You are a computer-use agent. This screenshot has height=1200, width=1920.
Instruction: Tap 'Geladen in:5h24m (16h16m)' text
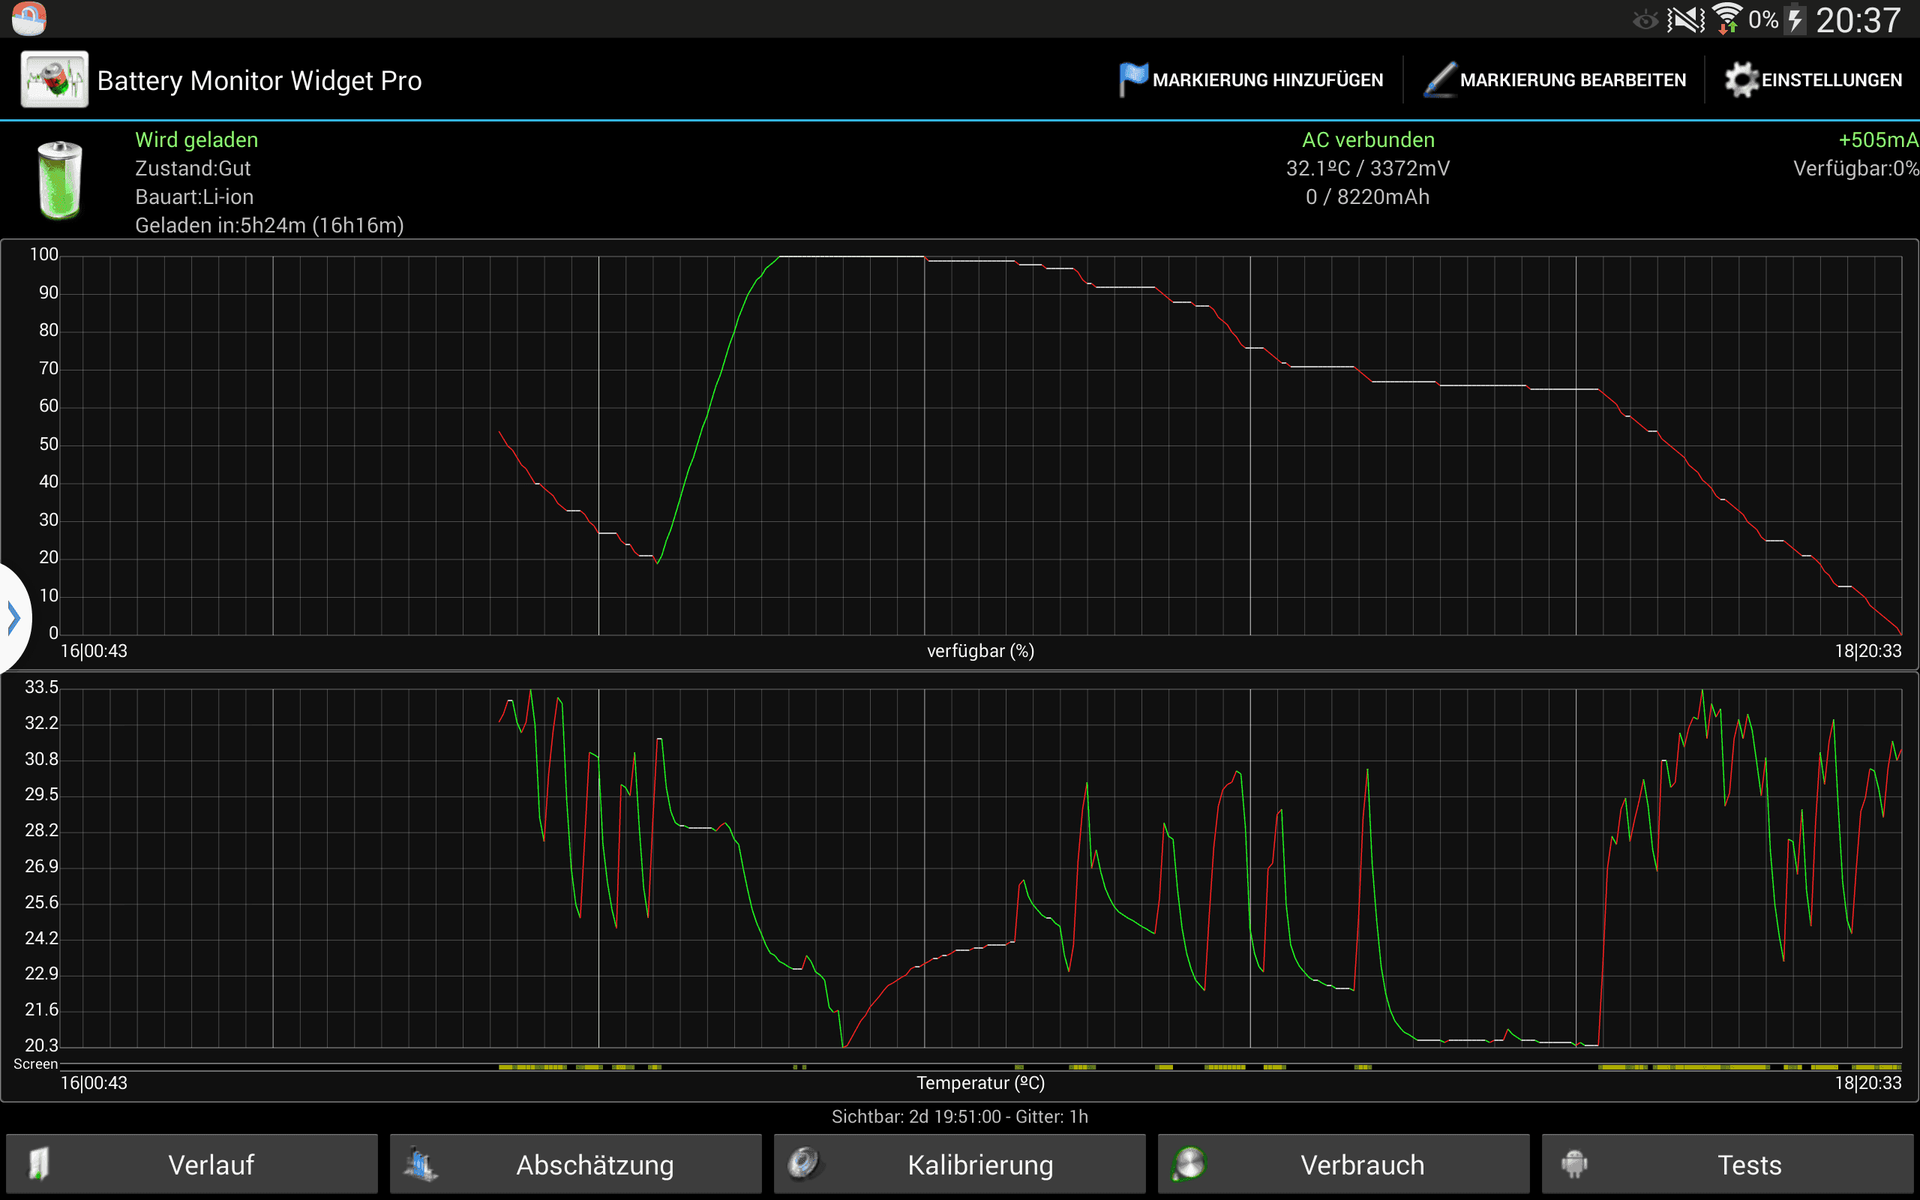click(x=270, y=225)
